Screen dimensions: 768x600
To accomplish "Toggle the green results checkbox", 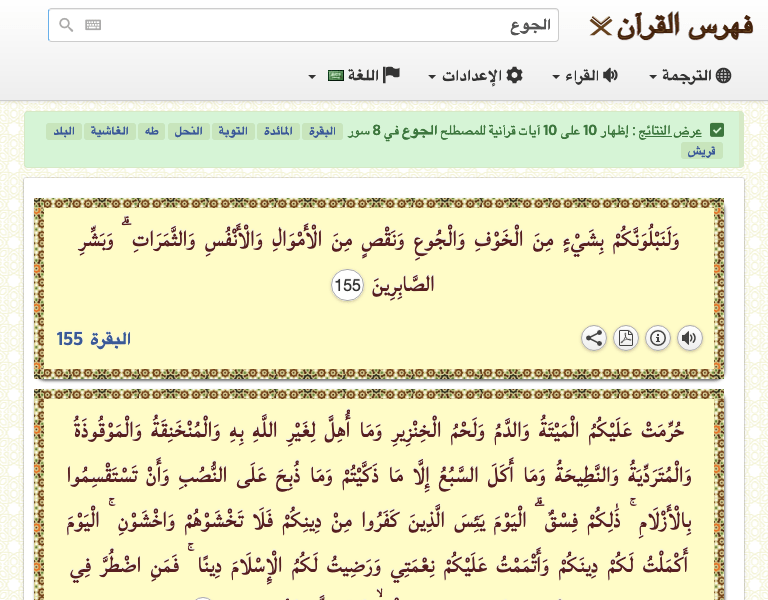I will (x=717, y=131).
